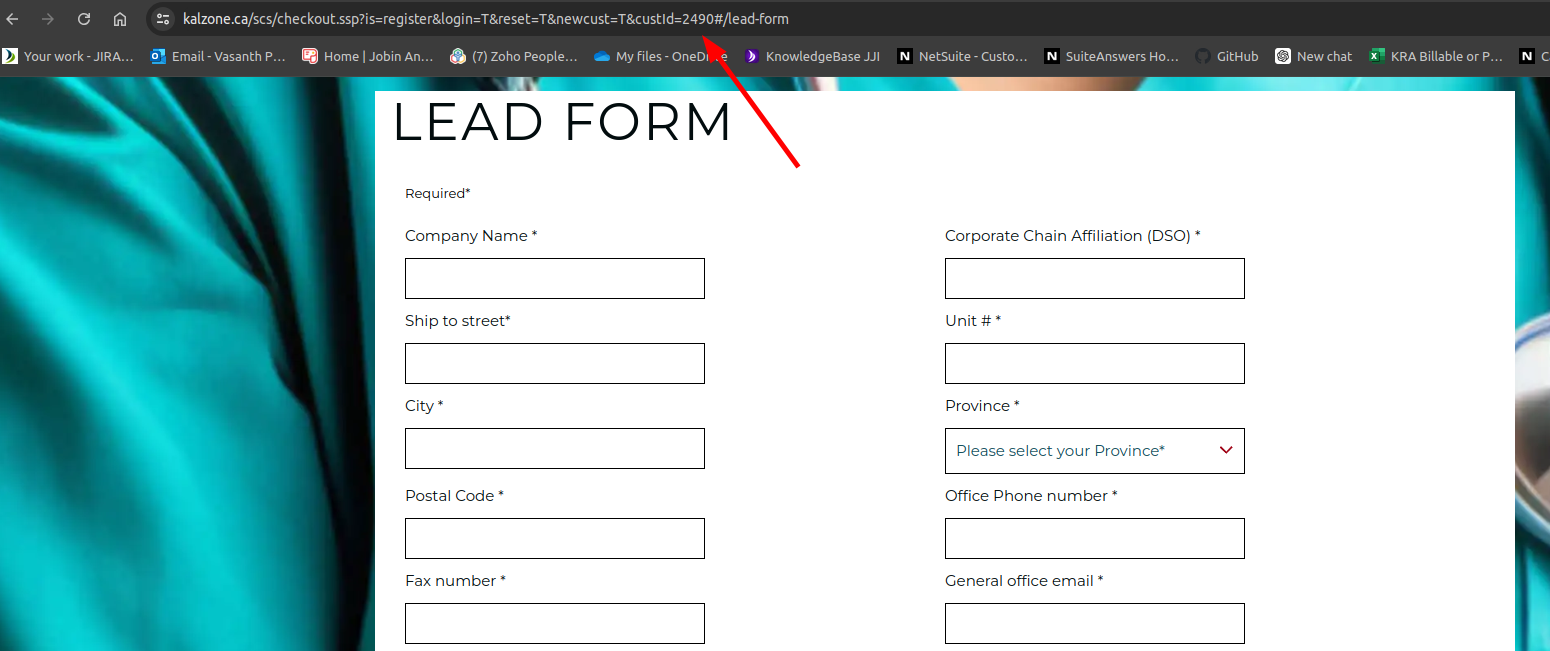Reload the page with refresh icon
This screenshot has height=651, width=1550.
tap(84, 19)
